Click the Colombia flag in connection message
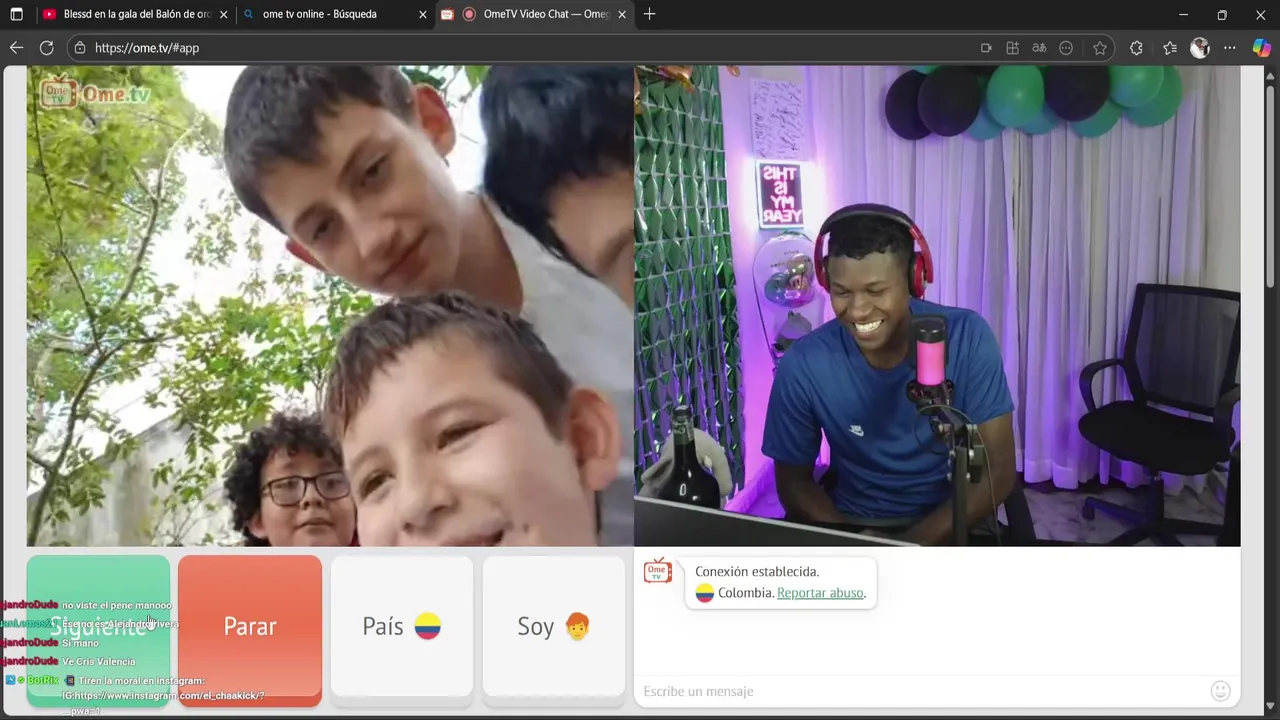This screenshot has height=720, width=1280. click(x=705, y=593)
